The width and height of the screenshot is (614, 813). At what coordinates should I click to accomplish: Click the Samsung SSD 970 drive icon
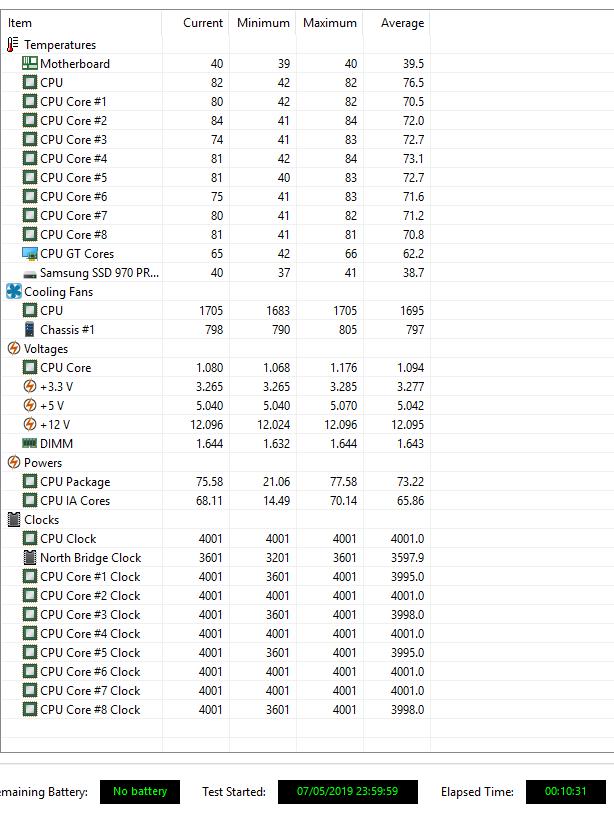pos(30,273)
